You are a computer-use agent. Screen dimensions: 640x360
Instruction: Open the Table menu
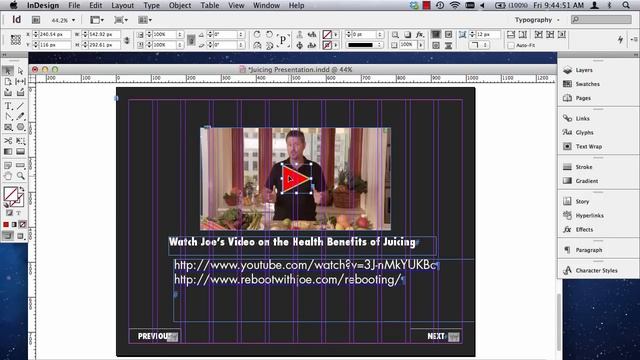(210, 5)
